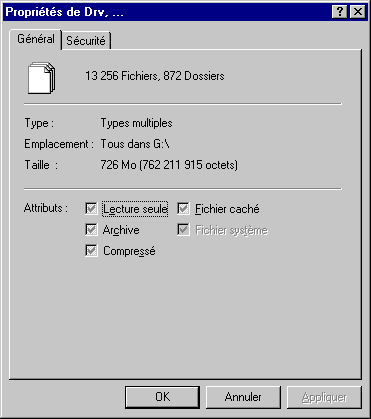Toggle the Archive attribute checkbox
The image size is (371, 419).
click(91, 230)
